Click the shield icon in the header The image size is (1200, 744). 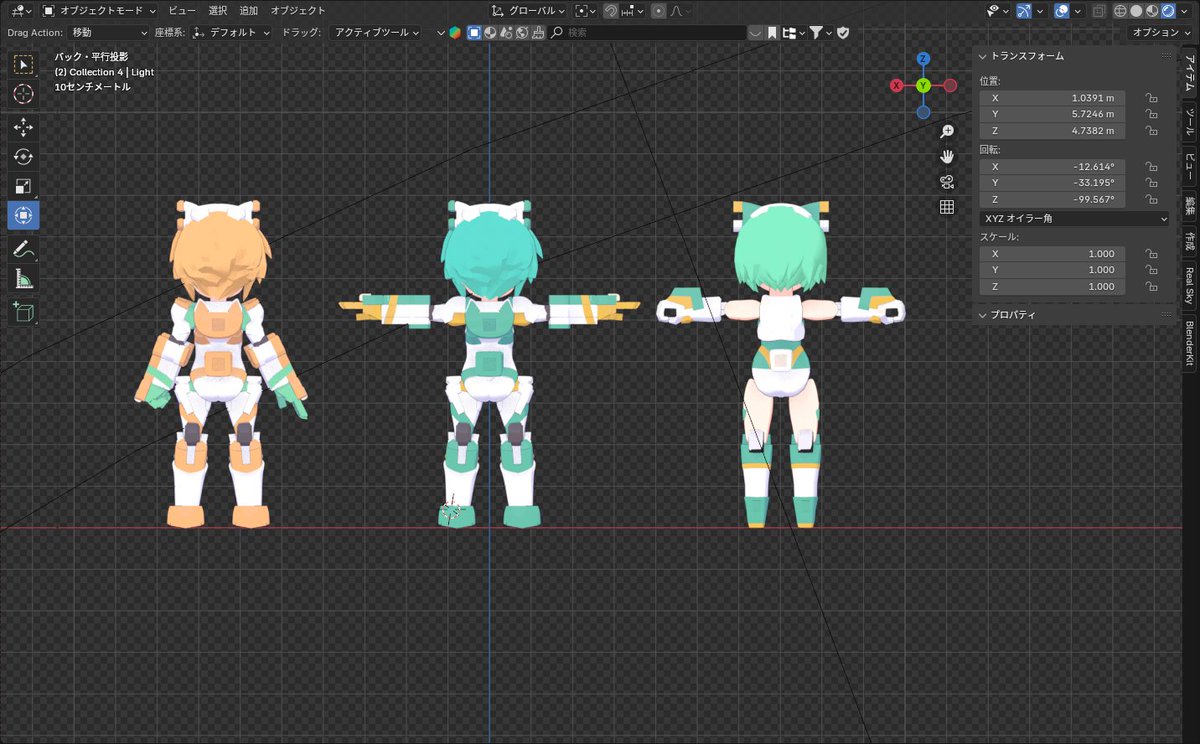coord(843,33)
